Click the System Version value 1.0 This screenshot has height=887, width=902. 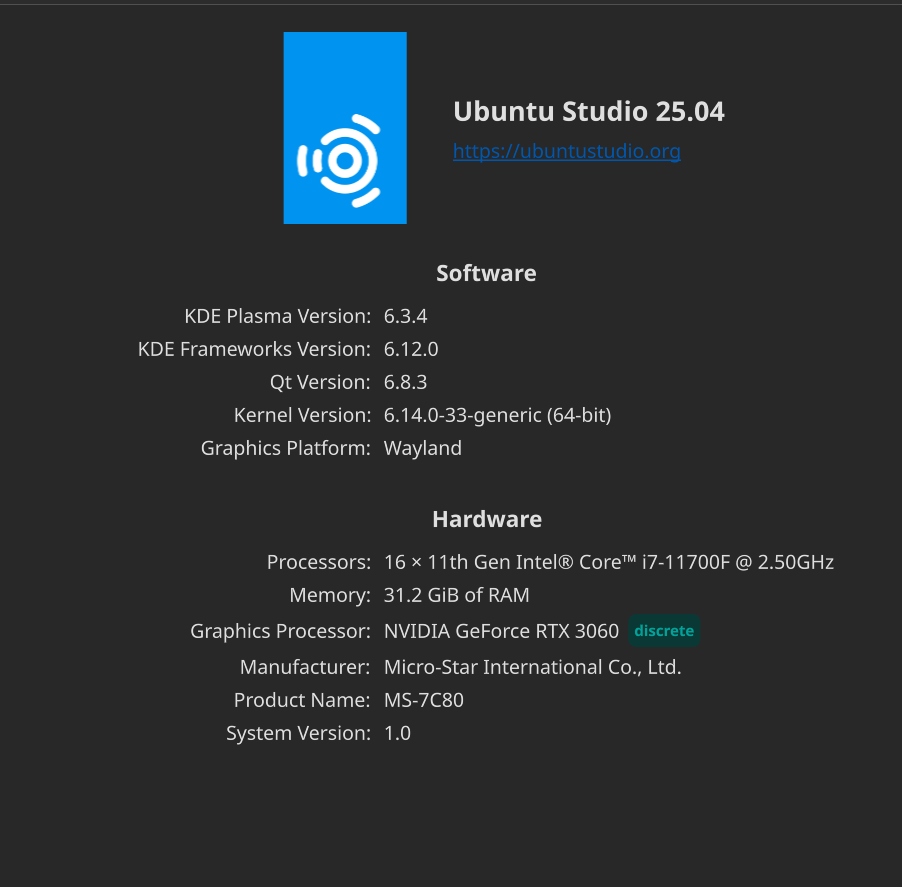click(x=397, y=733)
